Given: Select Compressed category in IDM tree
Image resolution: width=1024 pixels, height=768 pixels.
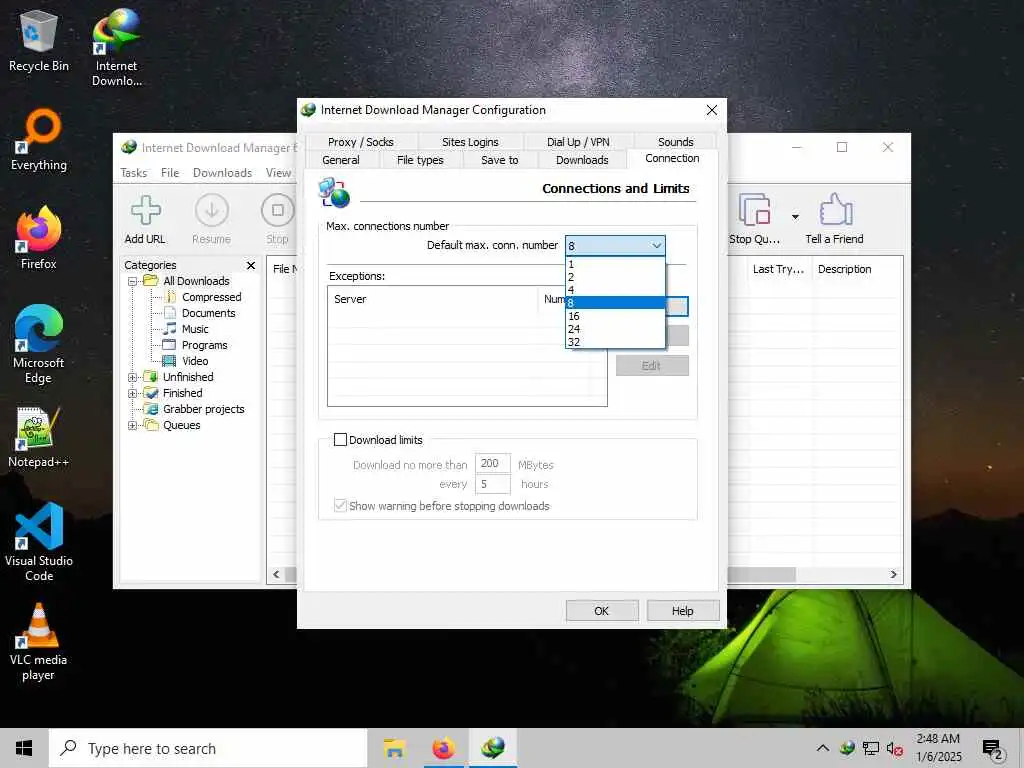Looking at the screenshot, I should pos(212,297).
